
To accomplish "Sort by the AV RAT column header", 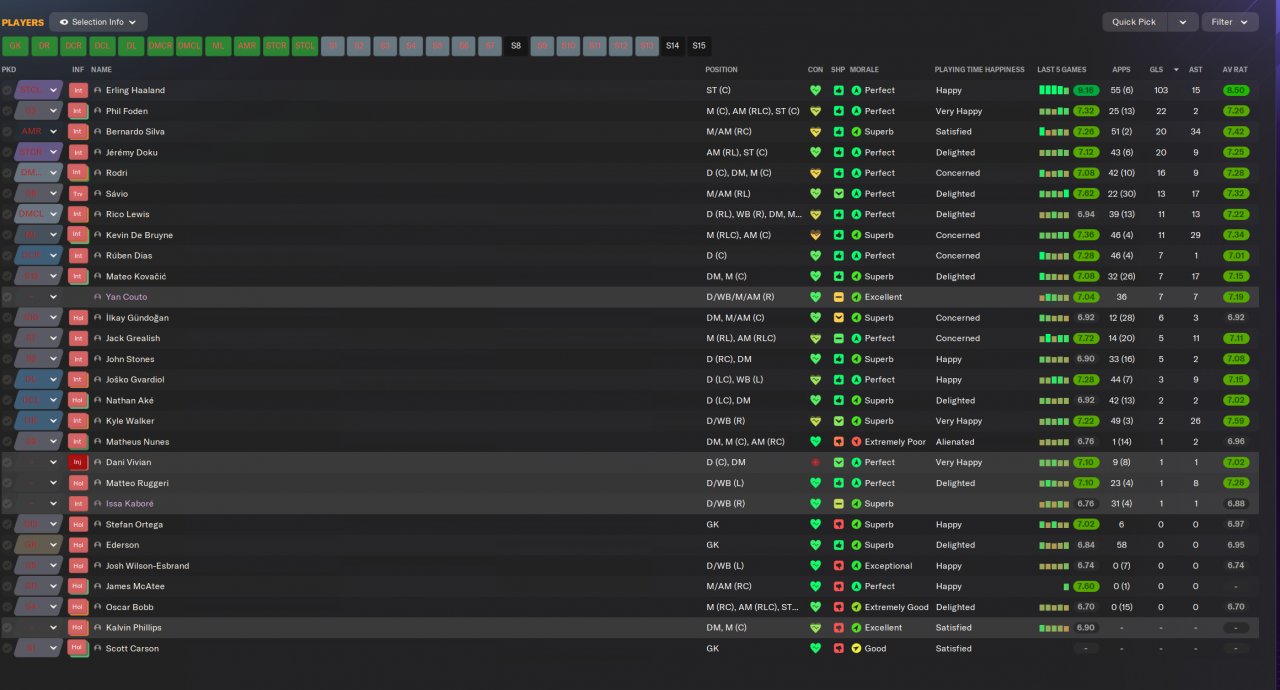I will coord(1235,70).
